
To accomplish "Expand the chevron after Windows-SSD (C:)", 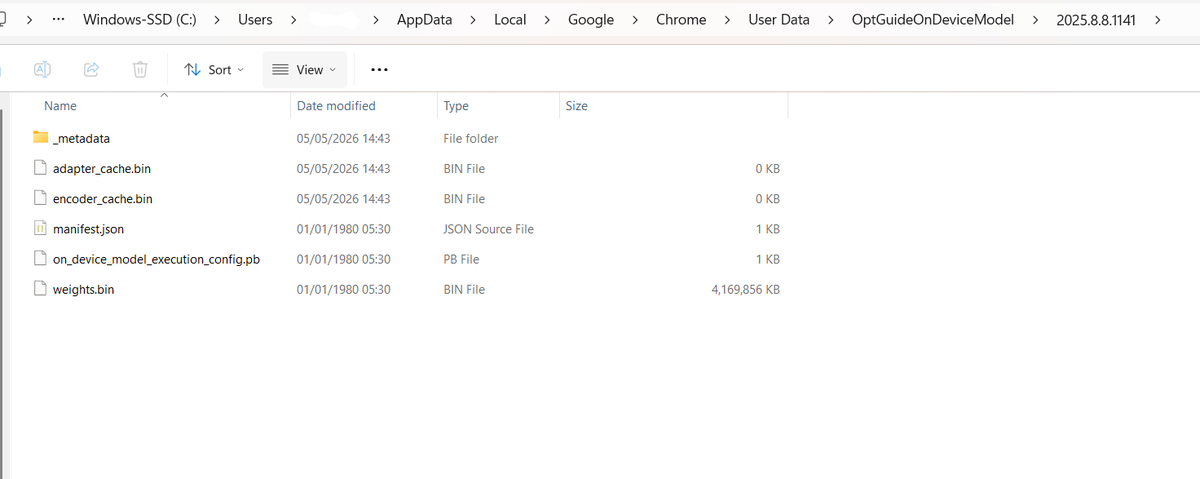I will (217, 20).
